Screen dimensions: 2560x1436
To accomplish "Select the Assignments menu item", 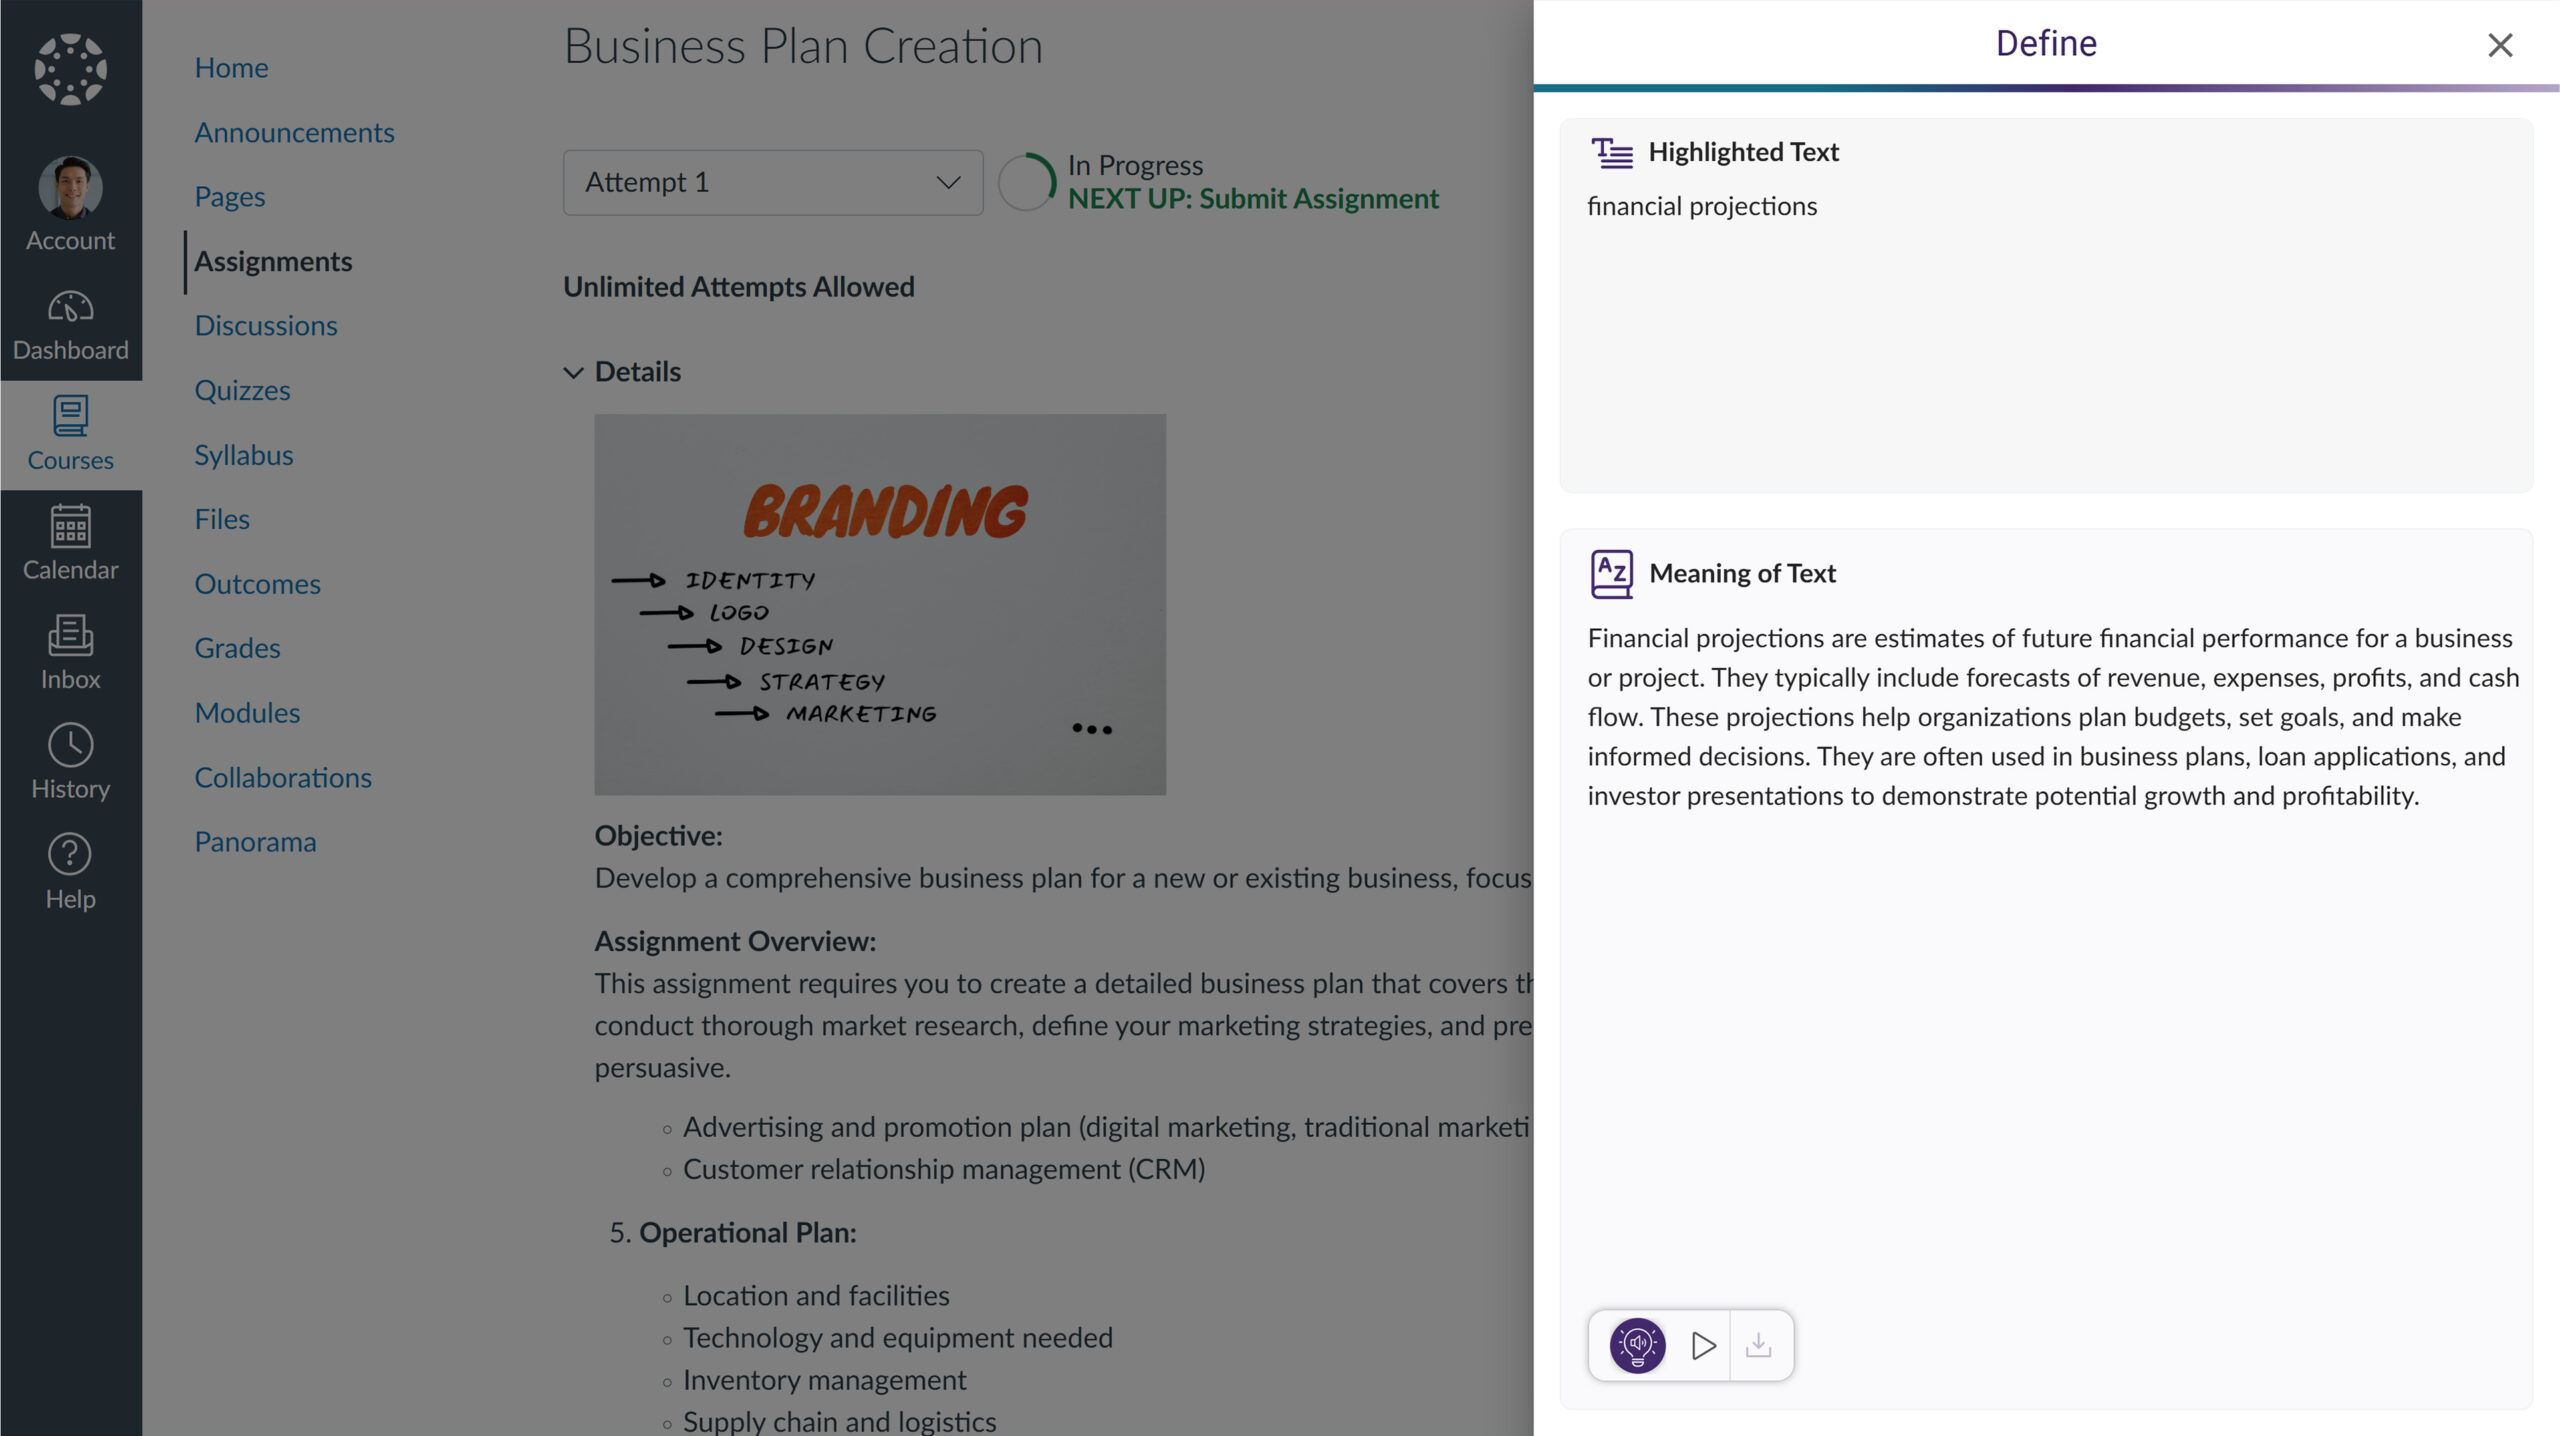I will click(273, 260).
